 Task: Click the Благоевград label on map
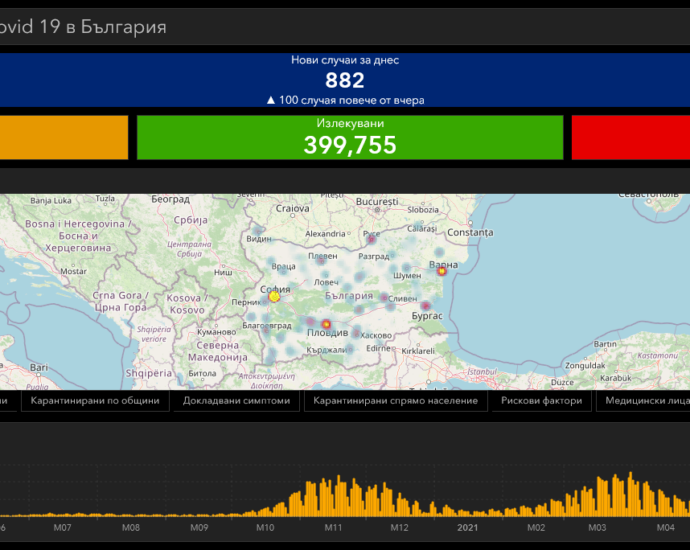coord(267,326)
